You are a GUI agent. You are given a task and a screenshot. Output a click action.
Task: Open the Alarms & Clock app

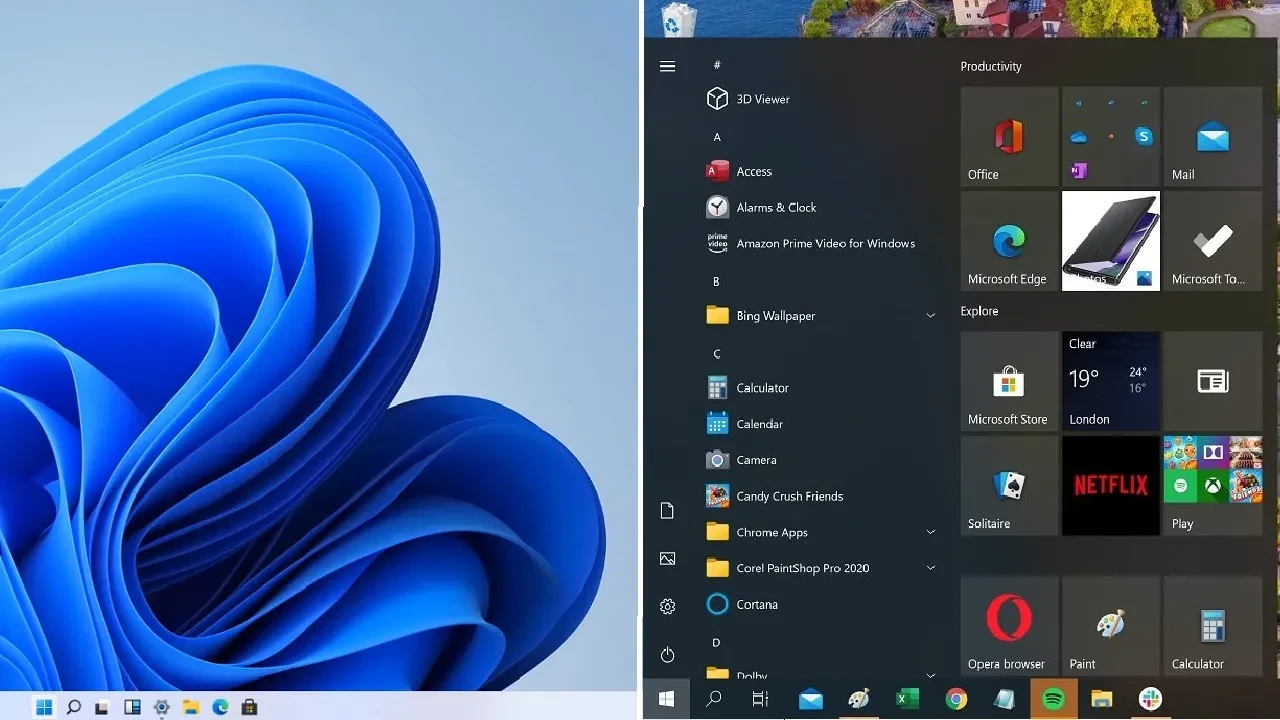776,207
